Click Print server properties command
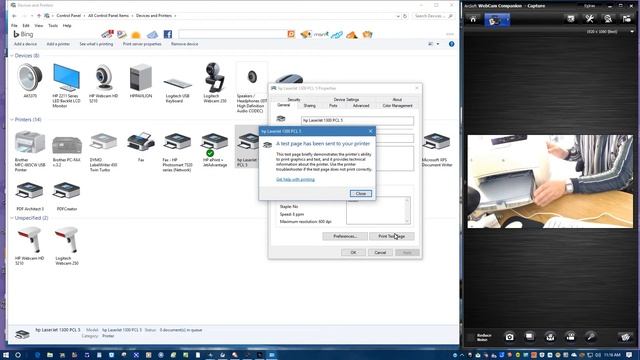Viewport: 640px width, 360px height. 142,44
